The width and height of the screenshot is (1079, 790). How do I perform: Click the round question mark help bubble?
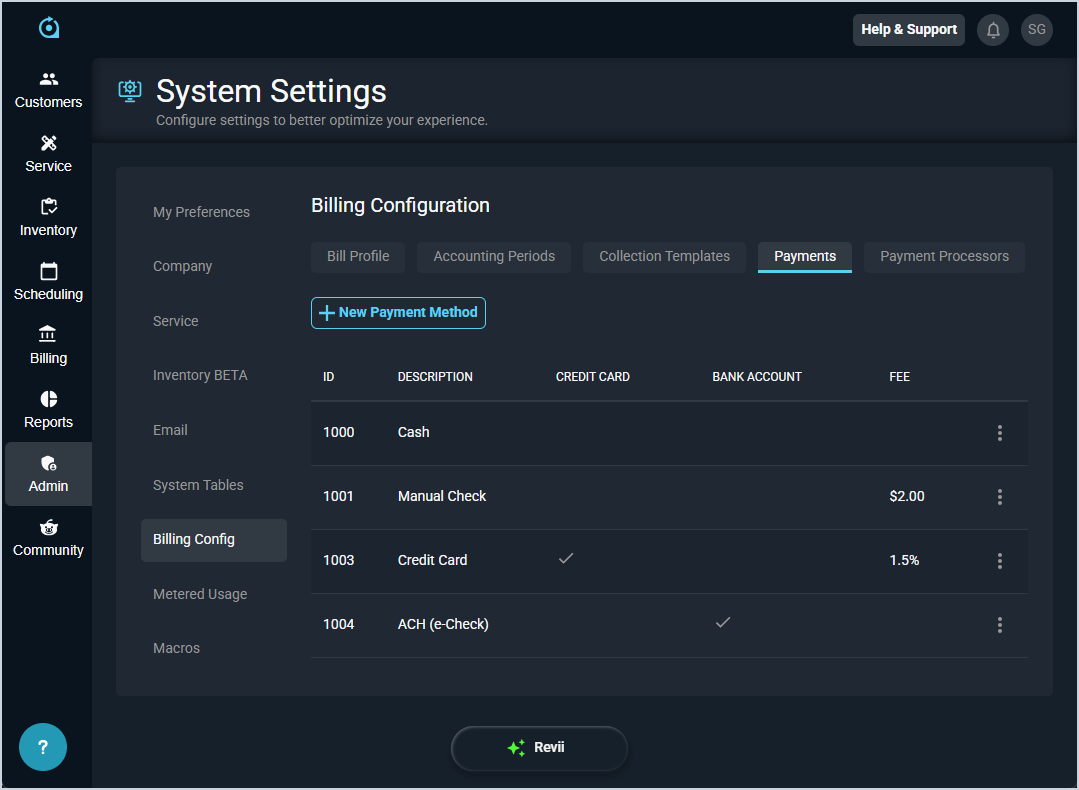(43, 747)
